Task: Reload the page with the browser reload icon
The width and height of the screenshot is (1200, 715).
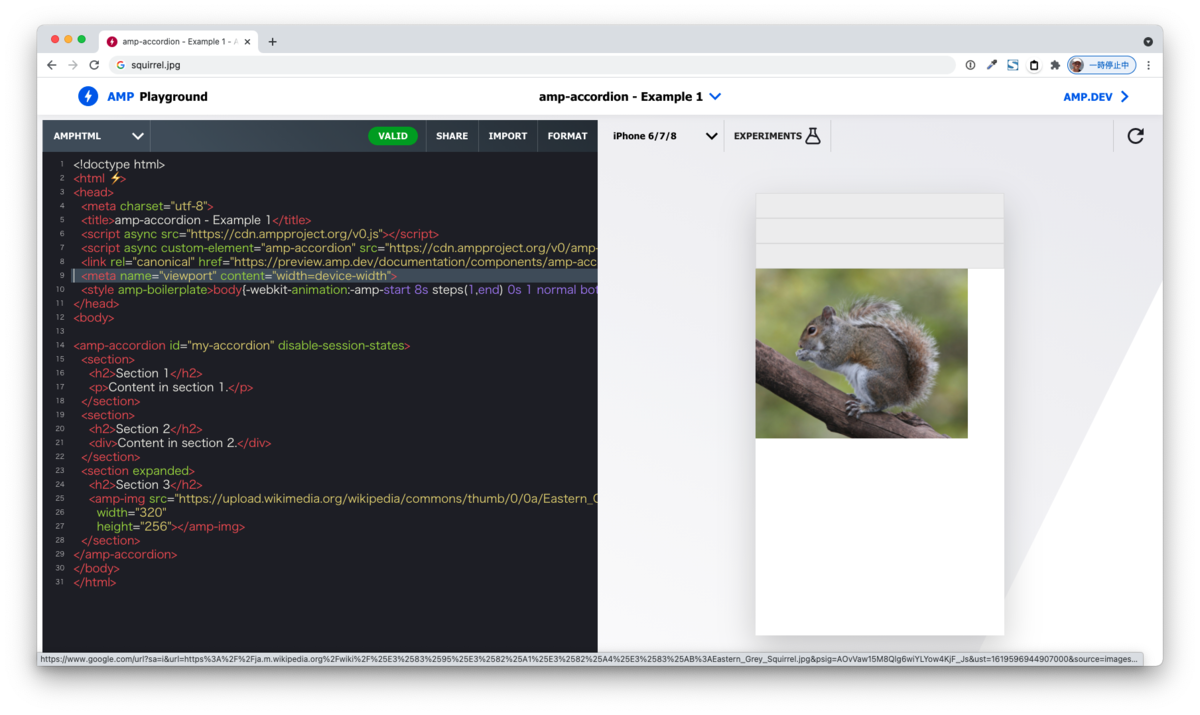Action: [94, 65]
